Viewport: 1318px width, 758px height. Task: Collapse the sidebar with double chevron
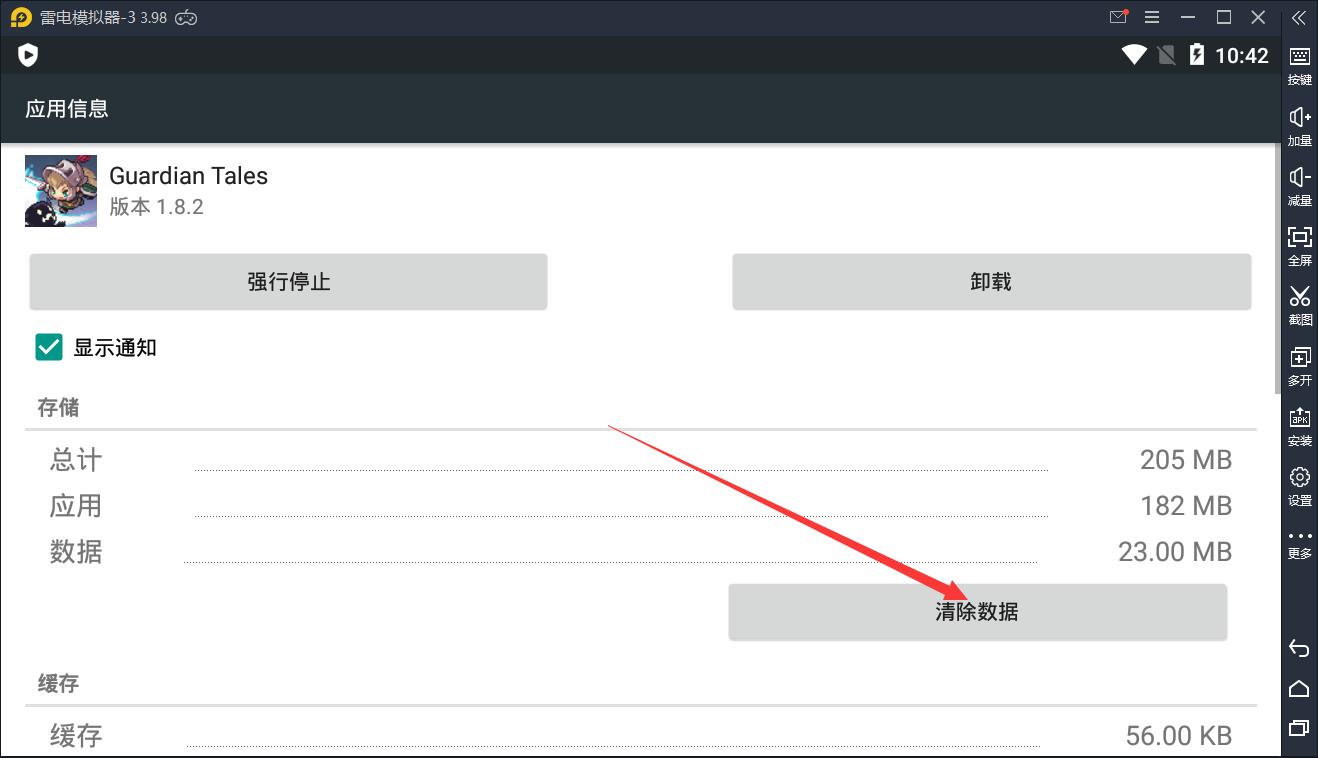[x=1299, y=18]
